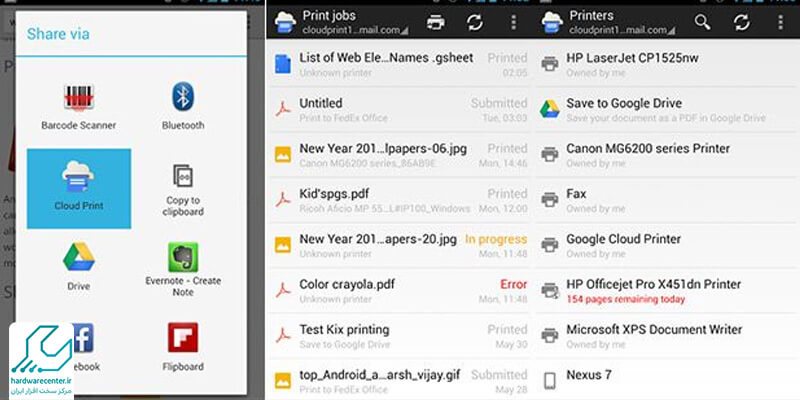The height and width of the screenshot is (400, 800).
Task: Tap the tablet icon beside Nexus 7
Action: click(x=549, y=381)
